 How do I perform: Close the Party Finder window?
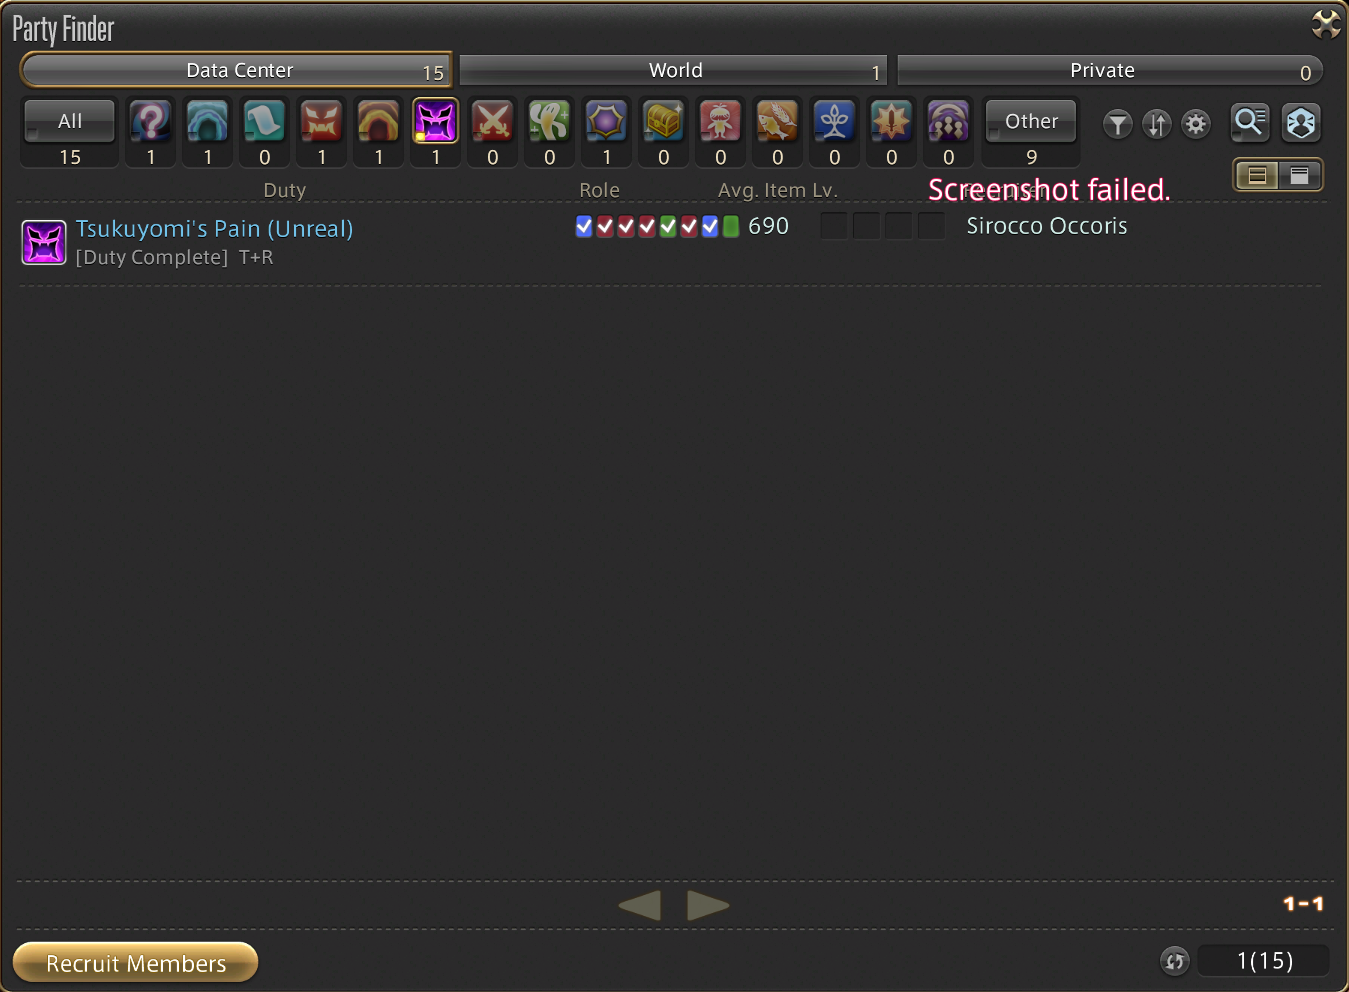[1326, 24]
